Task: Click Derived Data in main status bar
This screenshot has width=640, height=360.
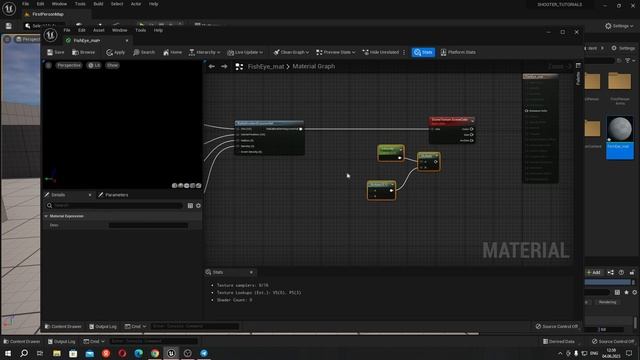Action: (559, 341)
